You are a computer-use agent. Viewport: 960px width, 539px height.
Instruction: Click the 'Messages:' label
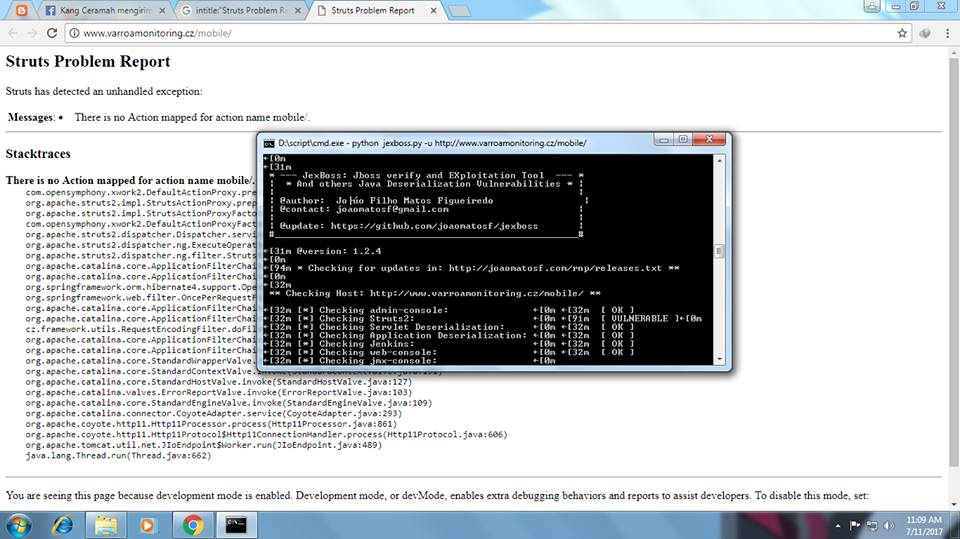click(x=31, y=117)
